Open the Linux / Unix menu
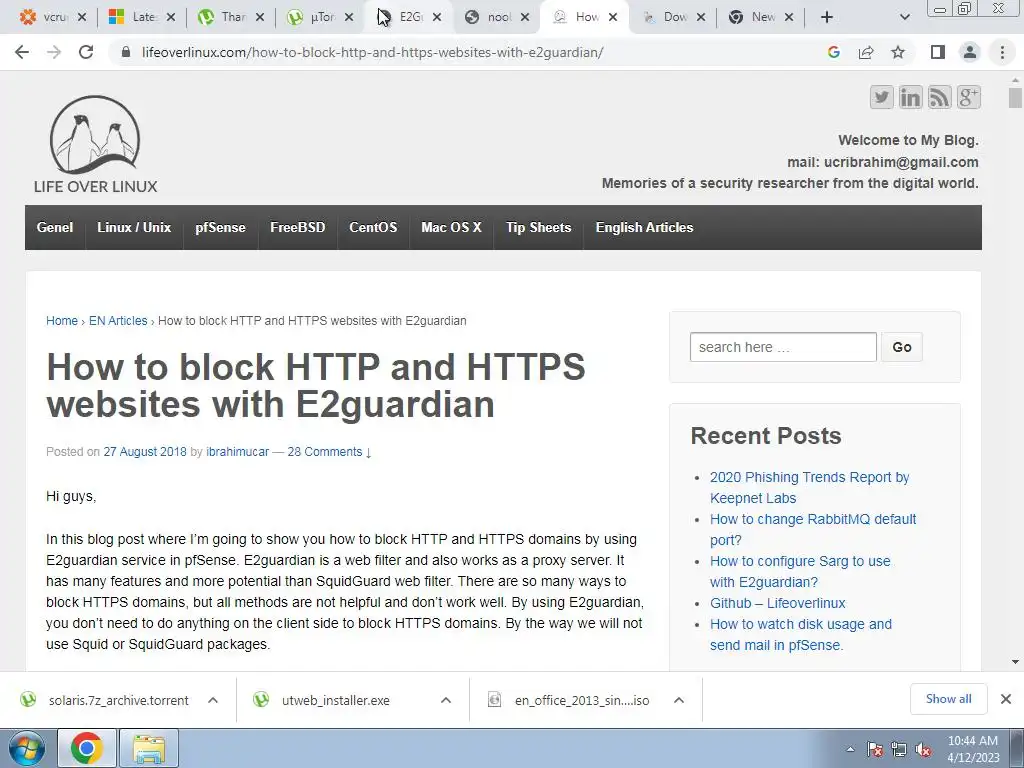Image resolution: width=1024 pixels, height=768 pixels. (x=134, y=227)
